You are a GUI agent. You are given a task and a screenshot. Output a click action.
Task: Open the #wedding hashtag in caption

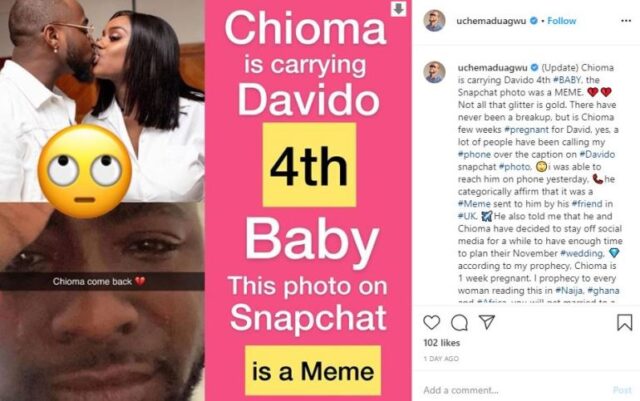tap(582, 253)
